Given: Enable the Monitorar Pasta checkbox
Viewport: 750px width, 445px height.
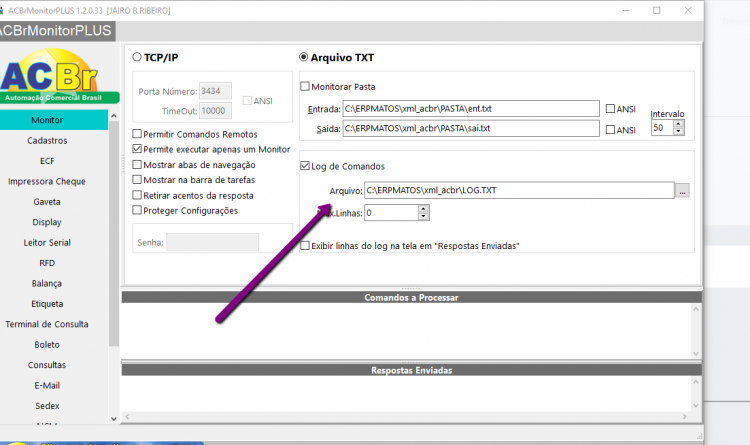Looking at the screenshot, I should (x=305, y=86).
